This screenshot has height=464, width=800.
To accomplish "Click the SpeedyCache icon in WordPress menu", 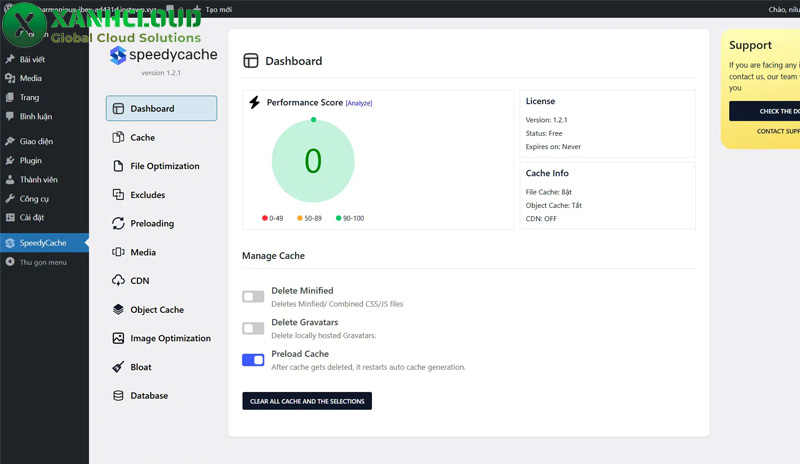I will point(10,243).
